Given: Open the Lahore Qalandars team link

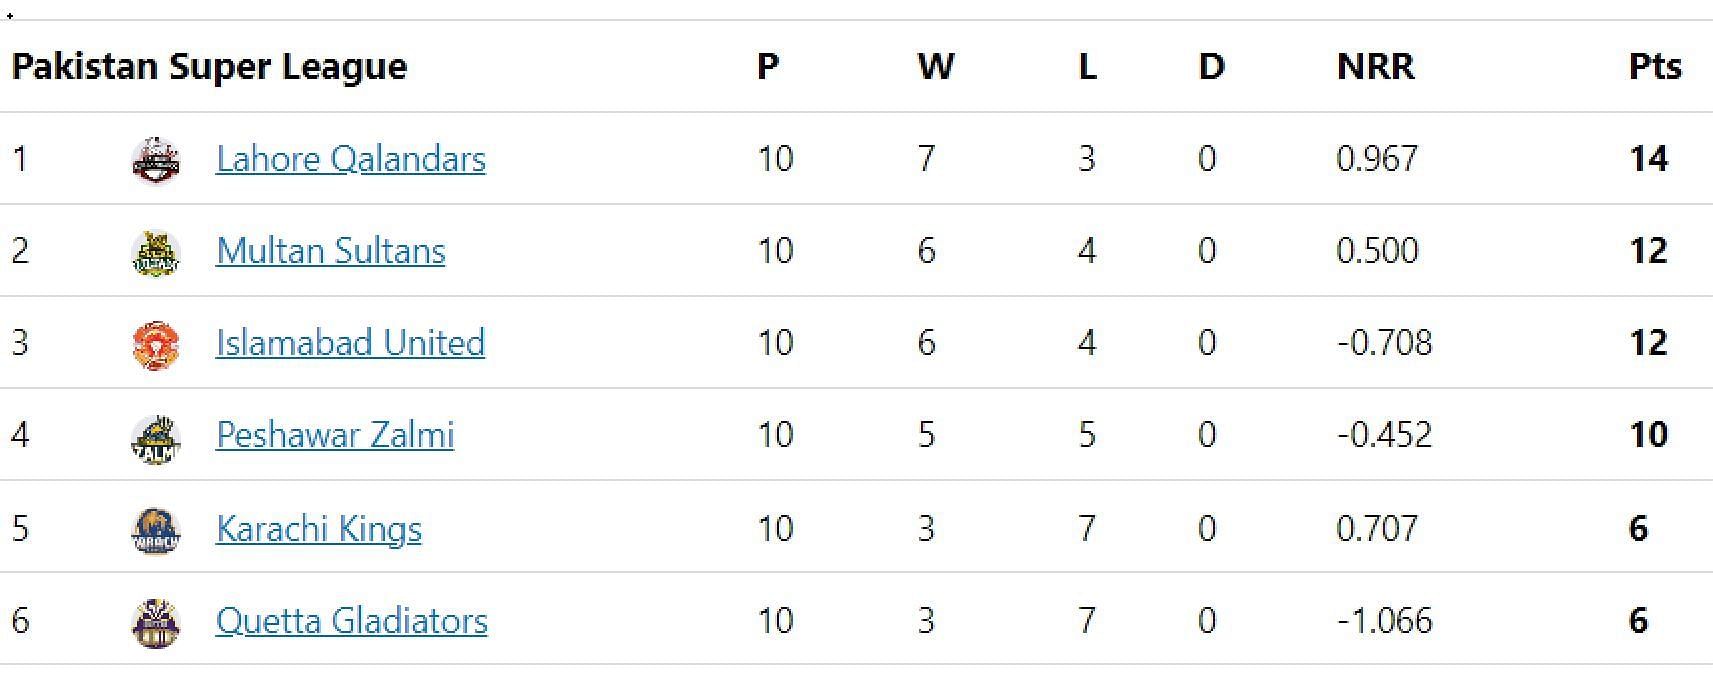Looking at the screenshot, I should (x=350, y=159).
